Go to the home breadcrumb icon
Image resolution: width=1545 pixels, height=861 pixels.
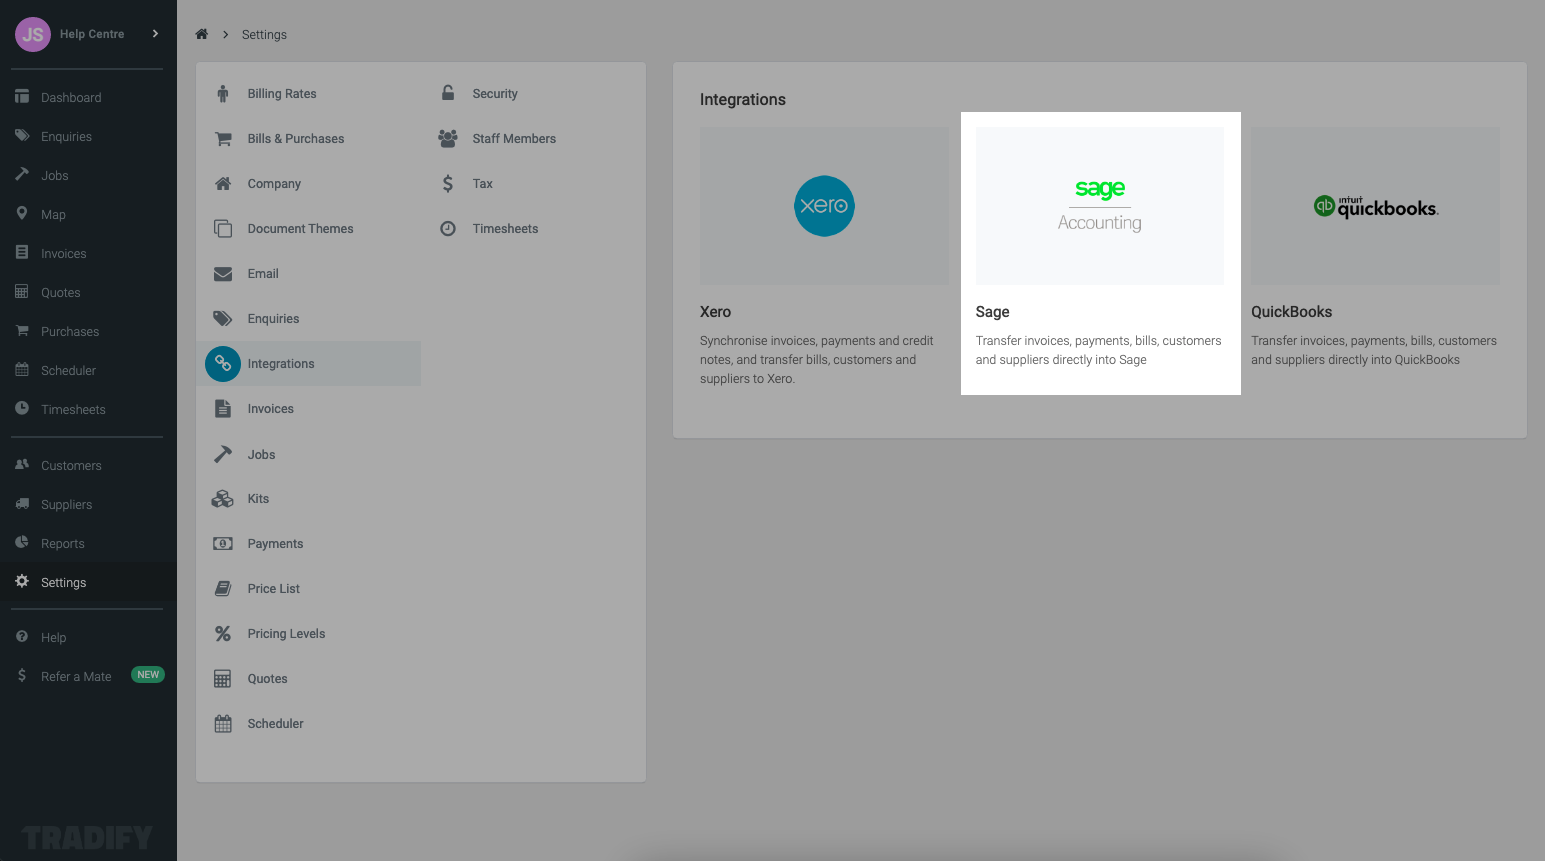point(201,34)
